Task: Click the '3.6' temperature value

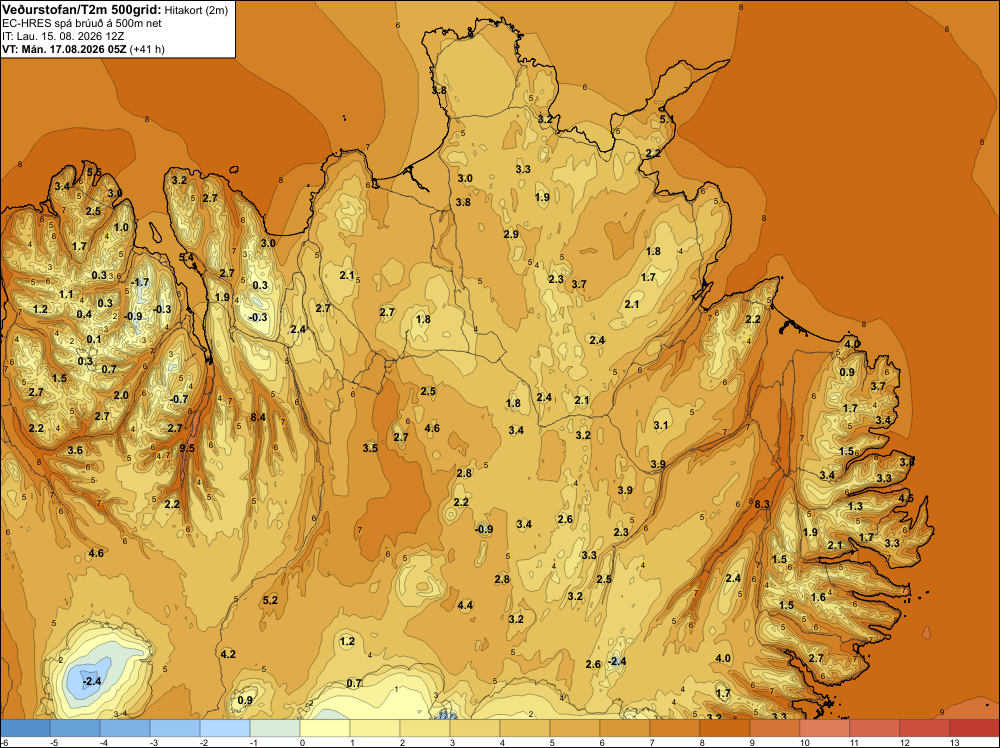Action: tap(75, 450)
